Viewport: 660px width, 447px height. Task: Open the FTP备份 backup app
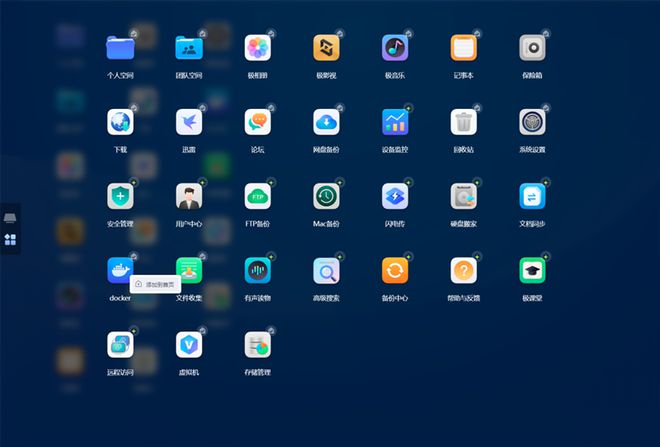258,196
